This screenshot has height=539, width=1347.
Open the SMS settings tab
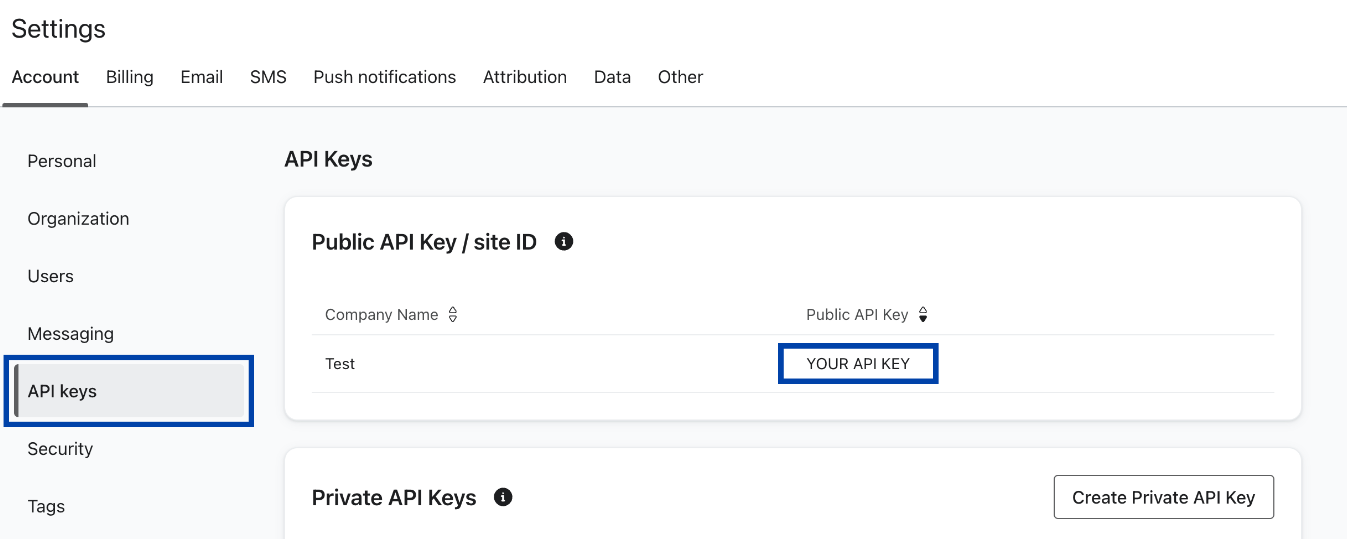coord(268,77)
